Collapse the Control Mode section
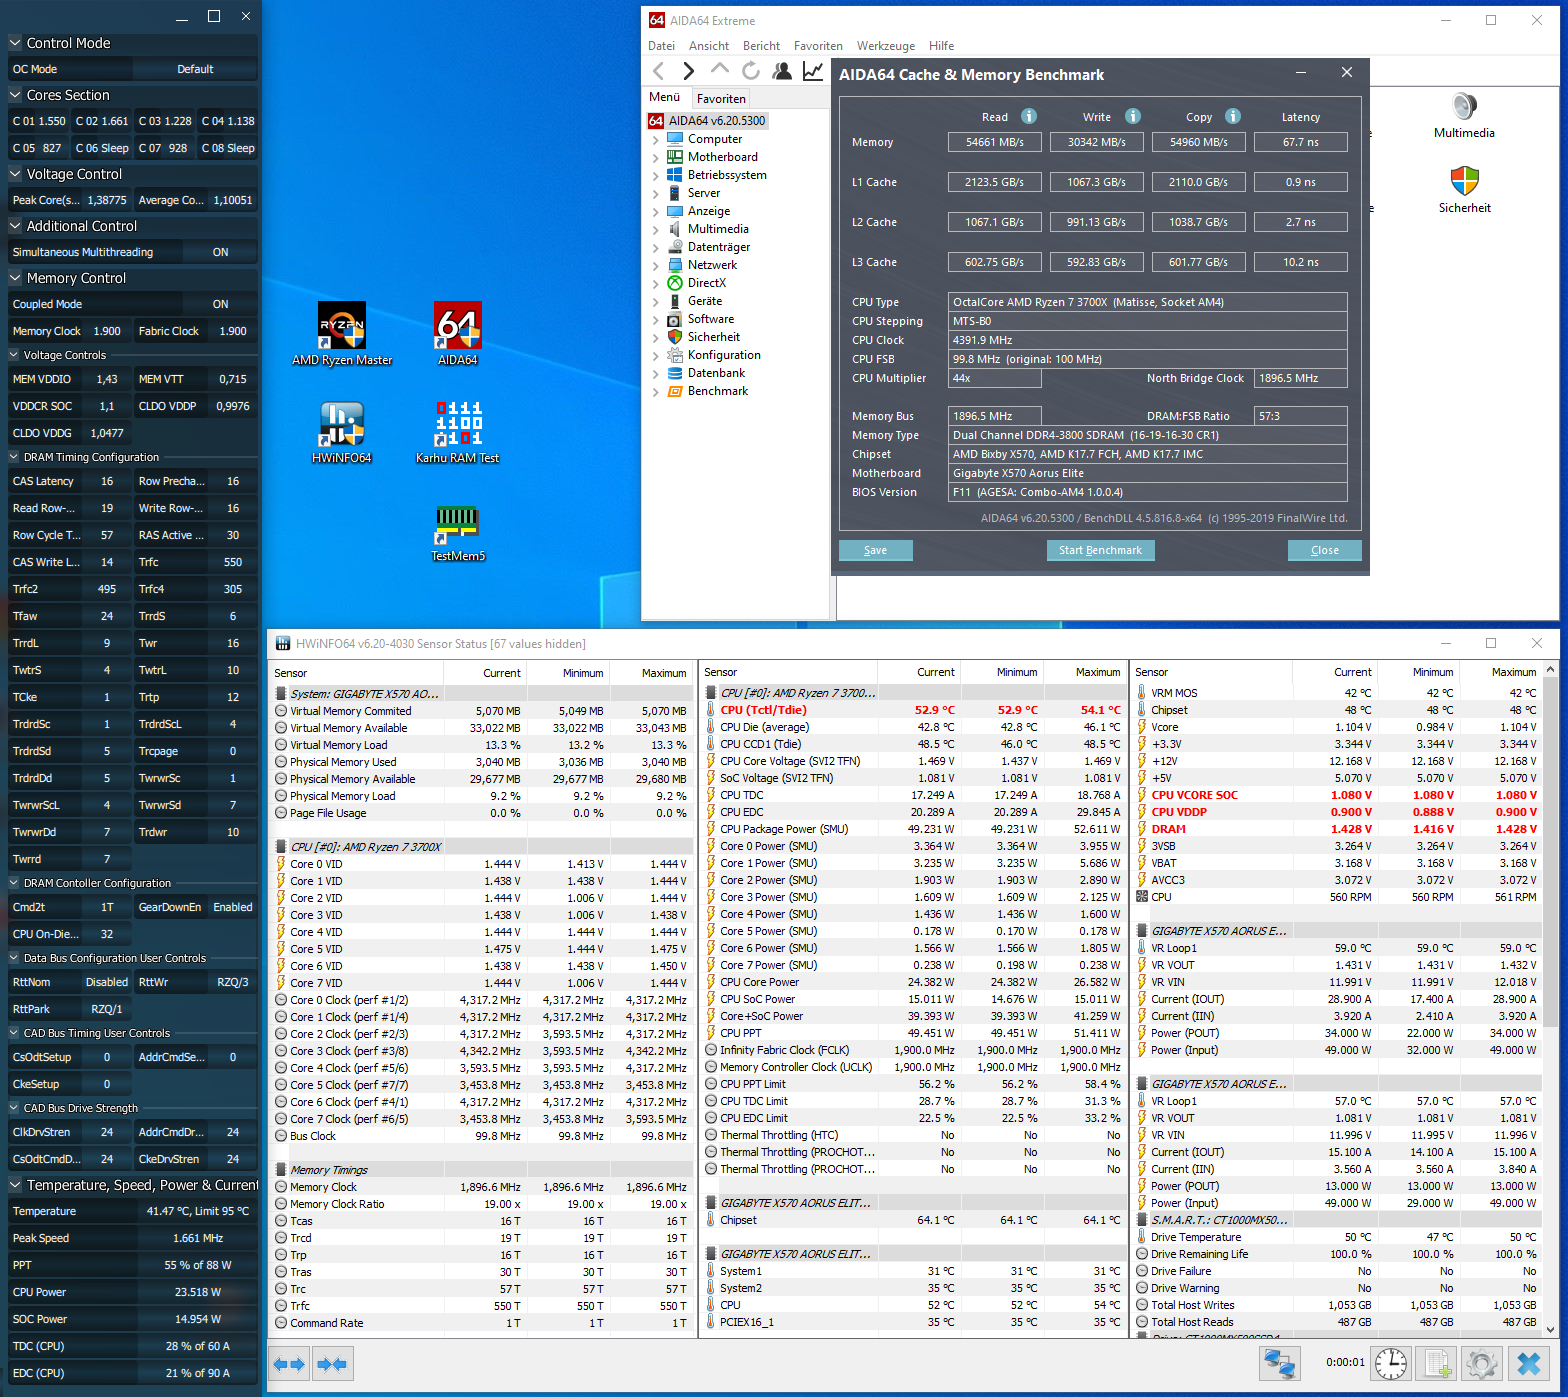1568x1397 pixels. click(x=15, y=43)
